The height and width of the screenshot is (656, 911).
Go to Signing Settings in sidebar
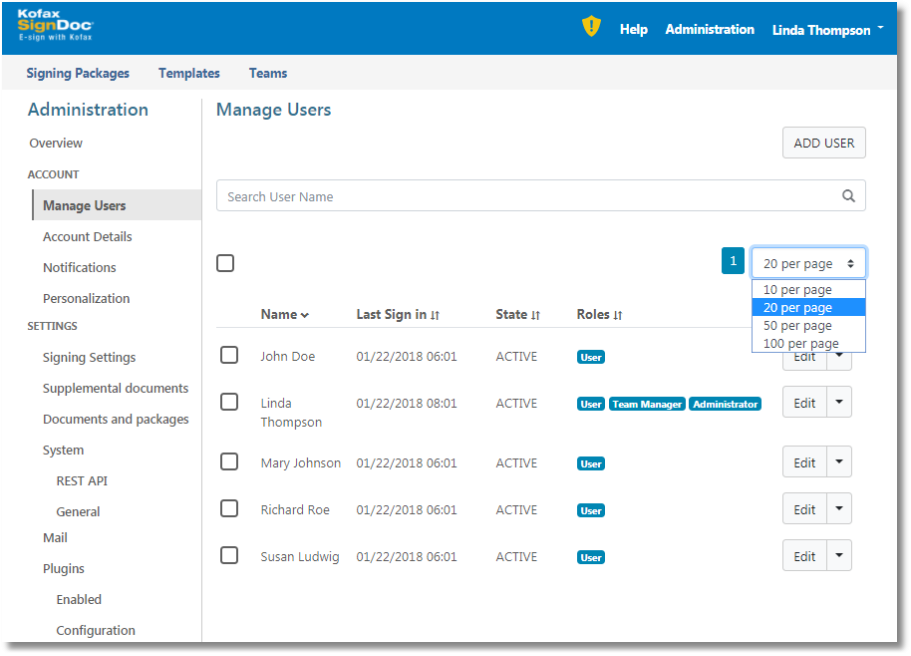click(89, 357)
